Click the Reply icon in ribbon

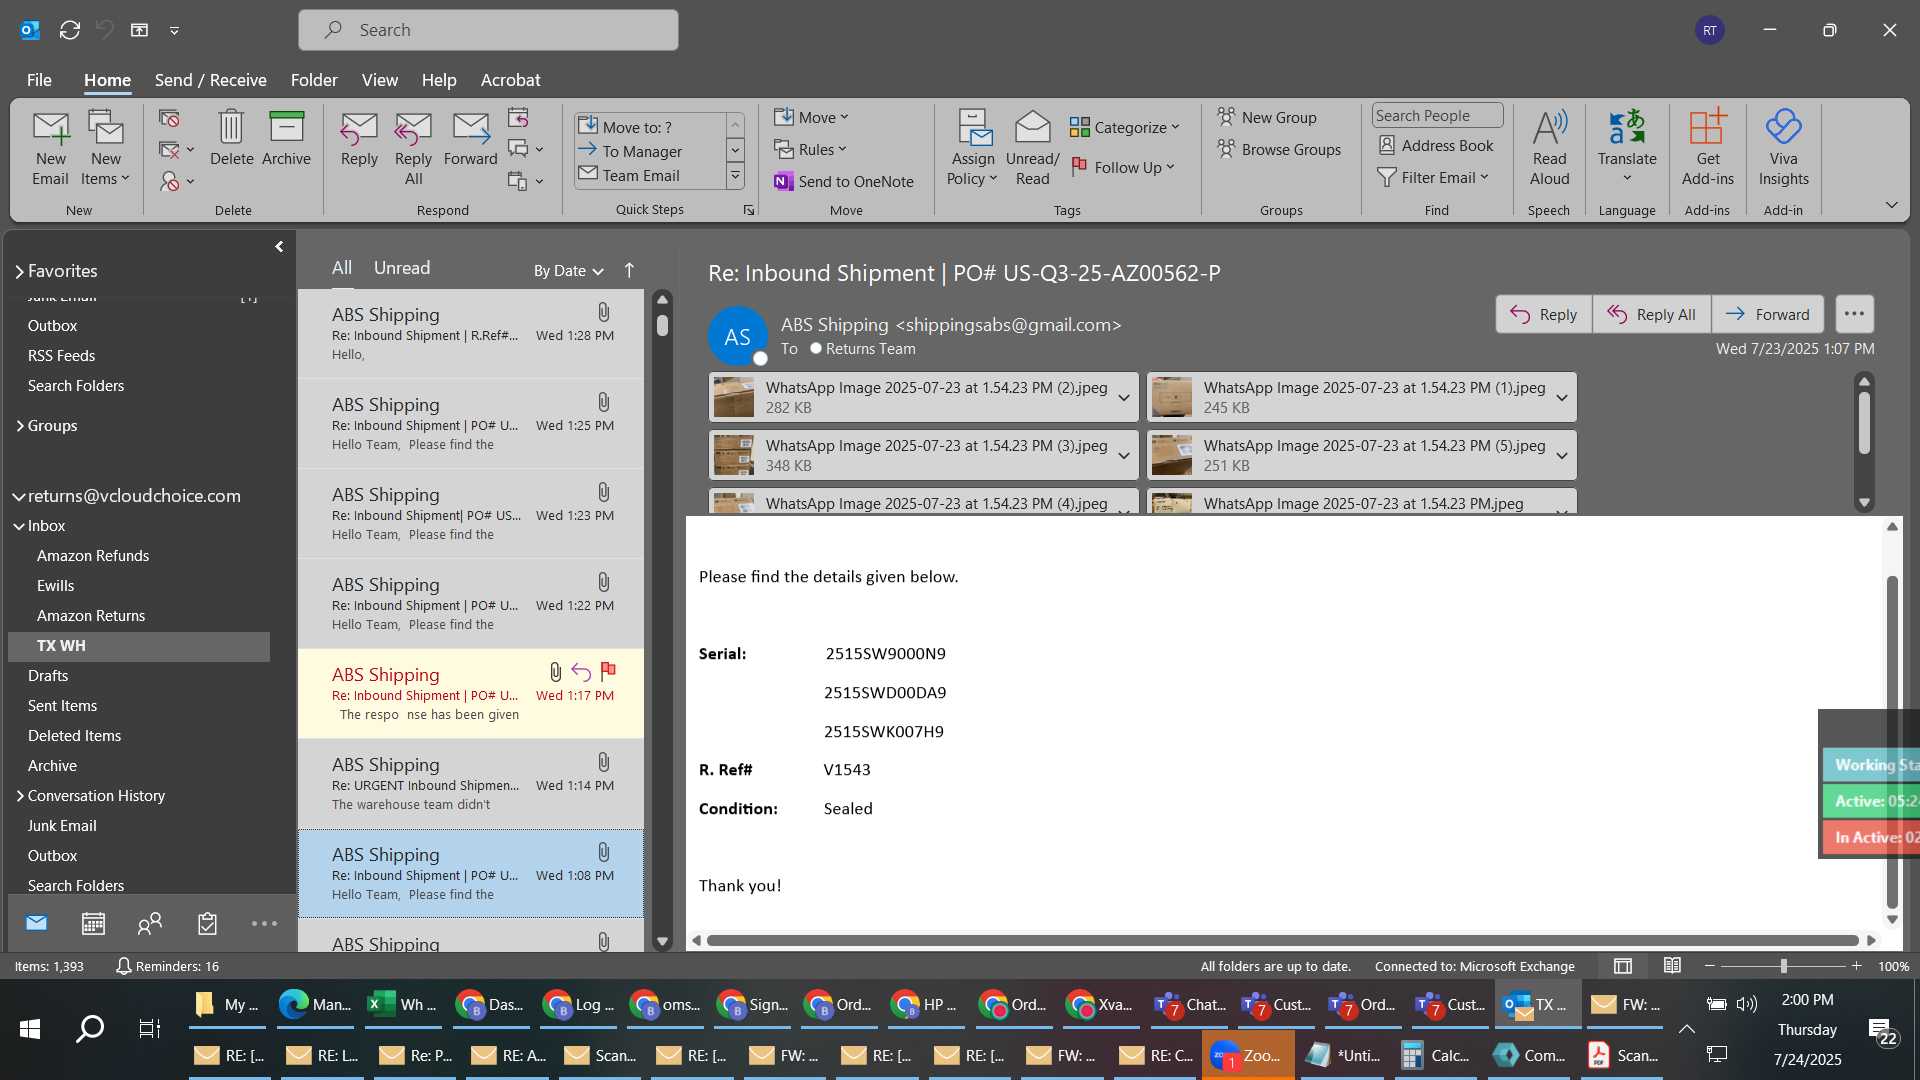pyautogui.click(x=359, y=138)
